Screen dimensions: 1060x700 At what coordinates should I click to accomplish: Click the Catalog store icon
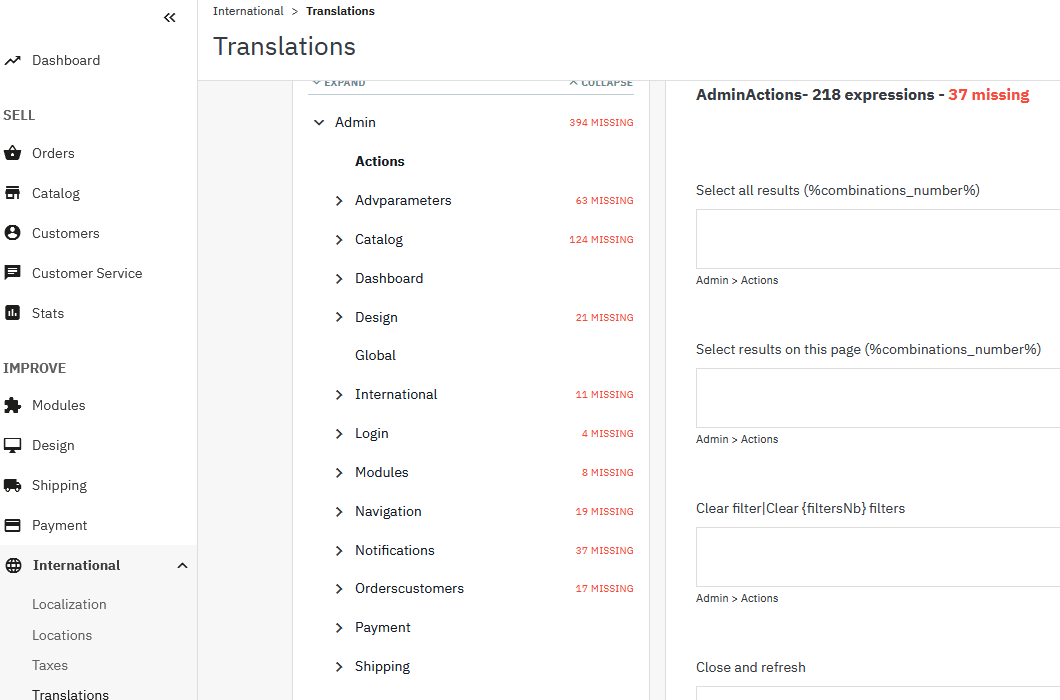tap(12, 193)
